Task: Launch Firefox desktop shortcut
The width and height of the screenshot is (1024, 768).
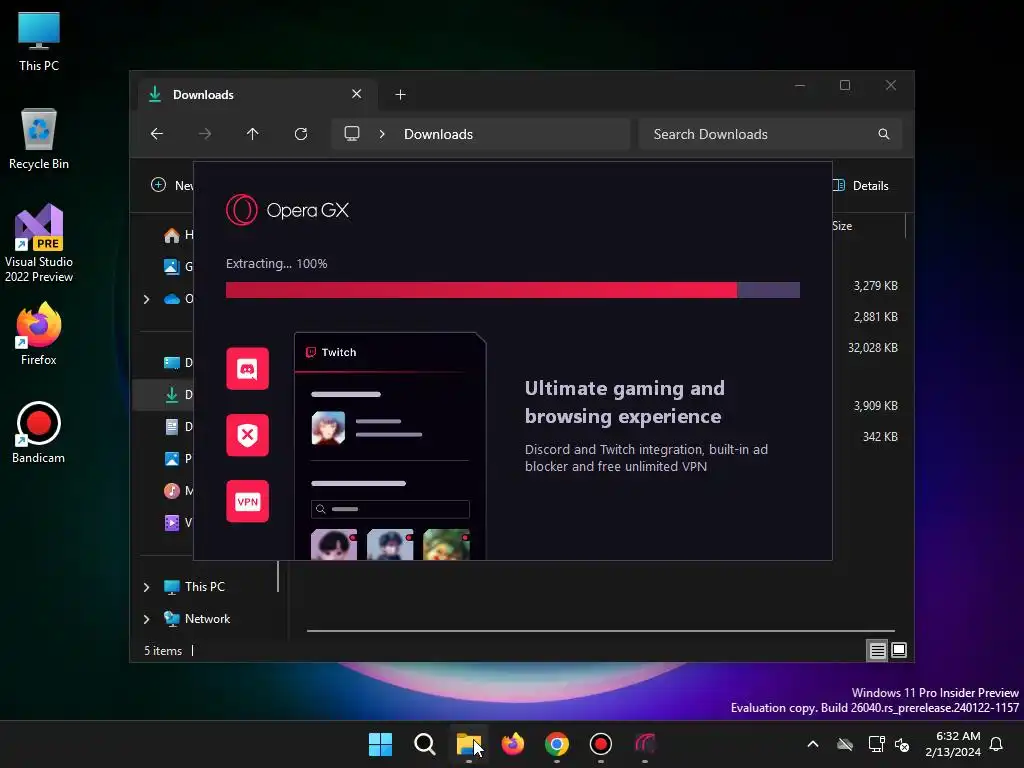Action: (x=39, y=334)
